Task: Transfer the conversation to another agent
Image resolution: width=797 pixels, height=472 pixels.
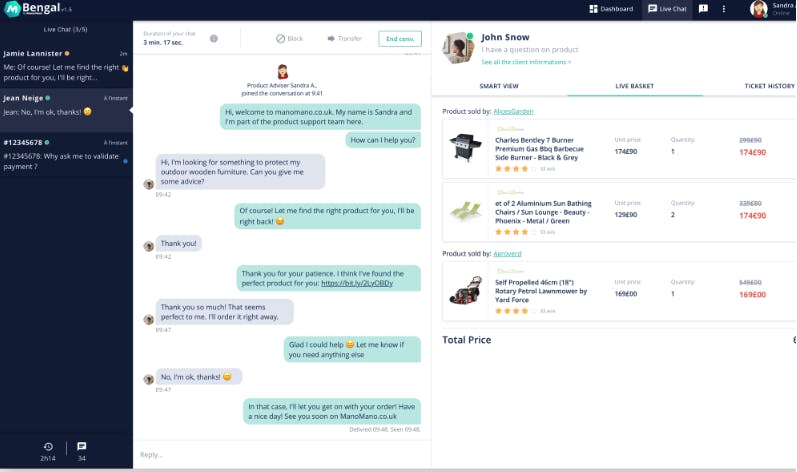Action: click(x=344, y=39)
